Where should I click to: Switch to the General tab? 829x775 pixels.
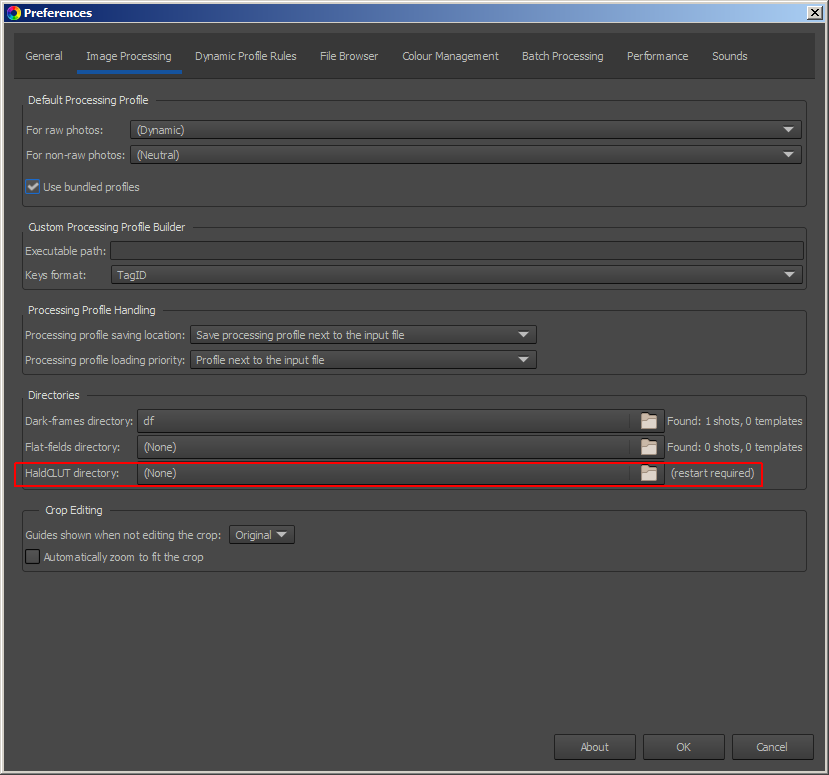pos(44,56)
